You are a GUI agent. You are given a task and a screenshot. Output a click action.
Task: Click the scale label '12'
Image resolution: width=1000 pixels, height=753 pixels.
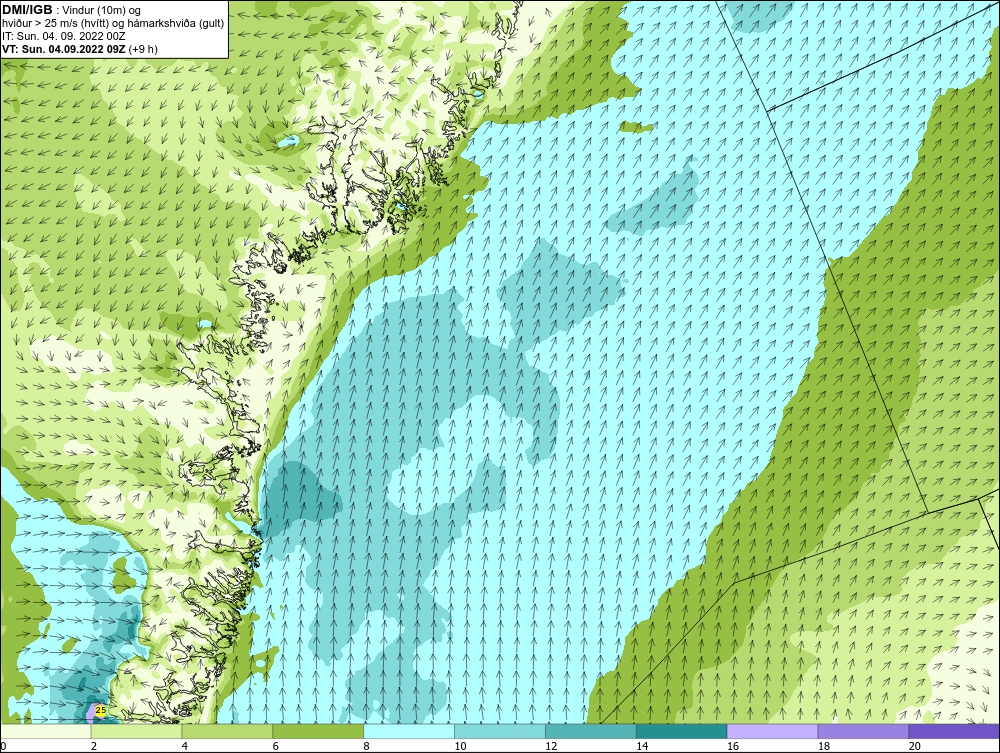coord(551,746)
